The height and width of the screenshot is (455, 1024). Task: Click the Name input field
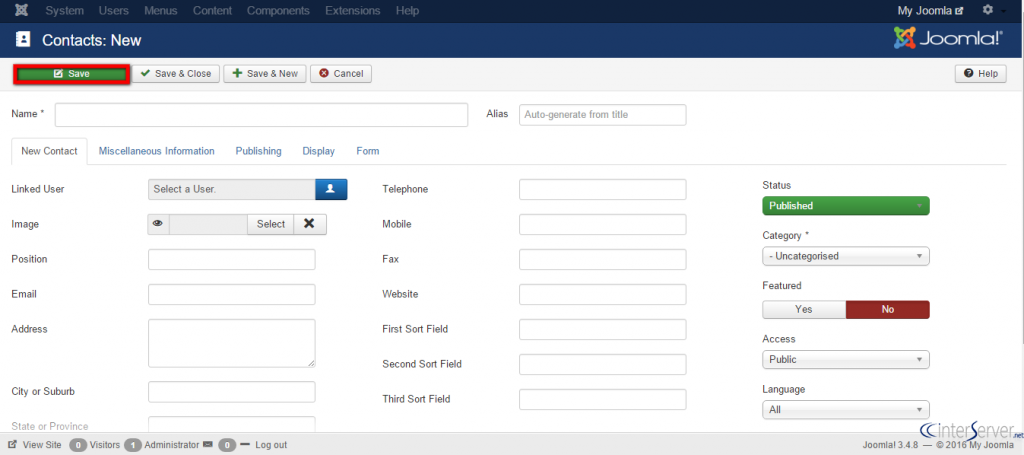point(261,114)
